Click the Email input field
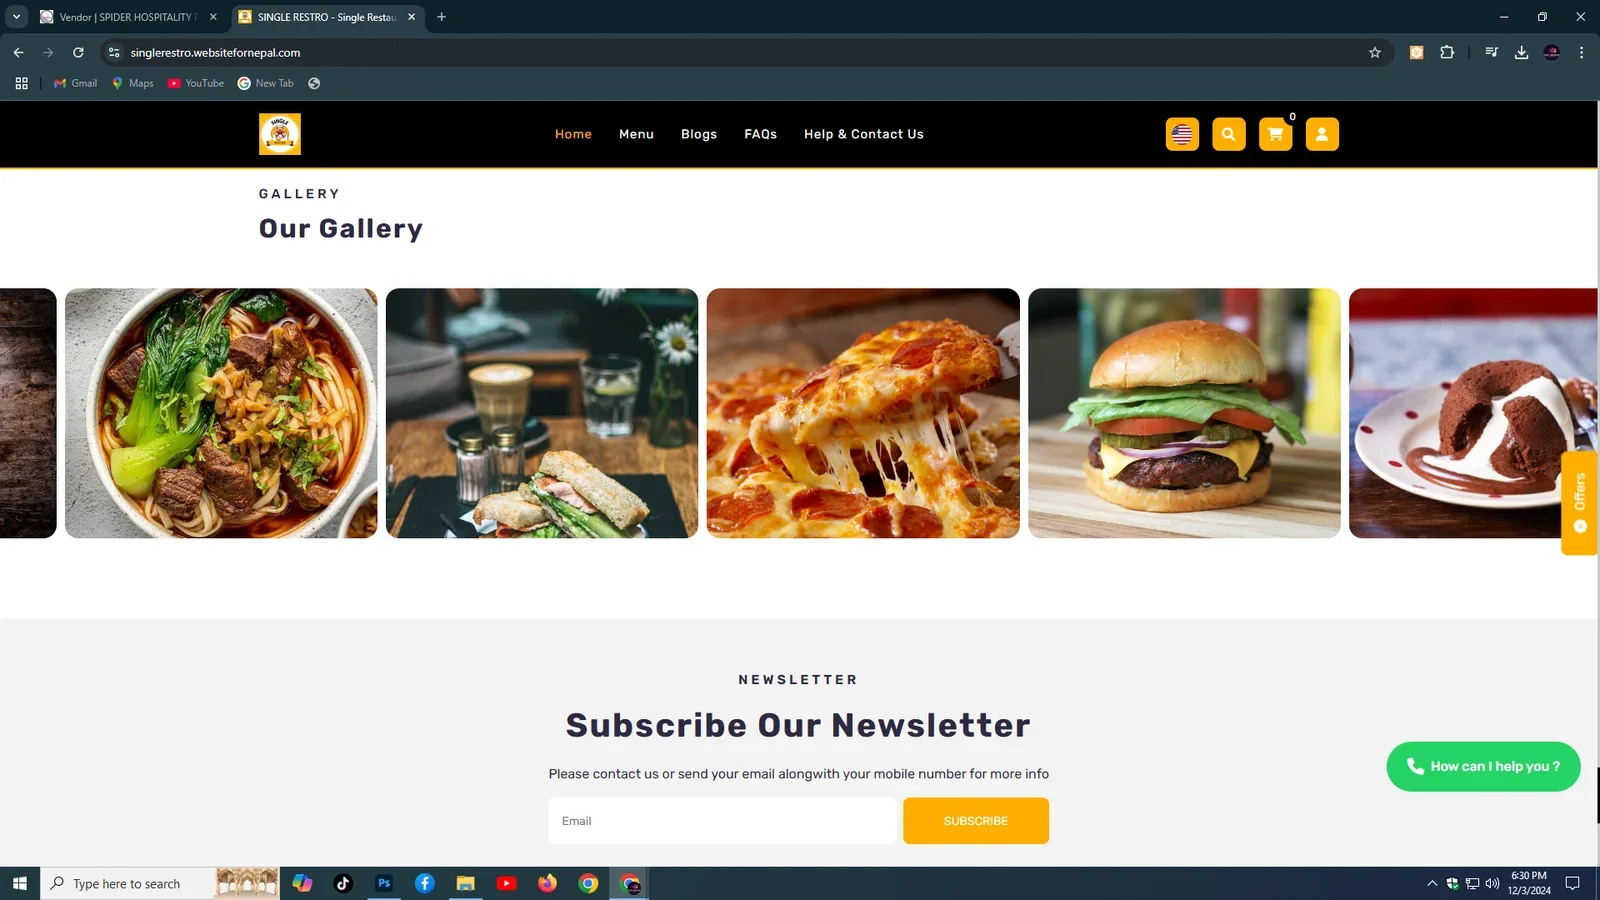 click(722, 821)
